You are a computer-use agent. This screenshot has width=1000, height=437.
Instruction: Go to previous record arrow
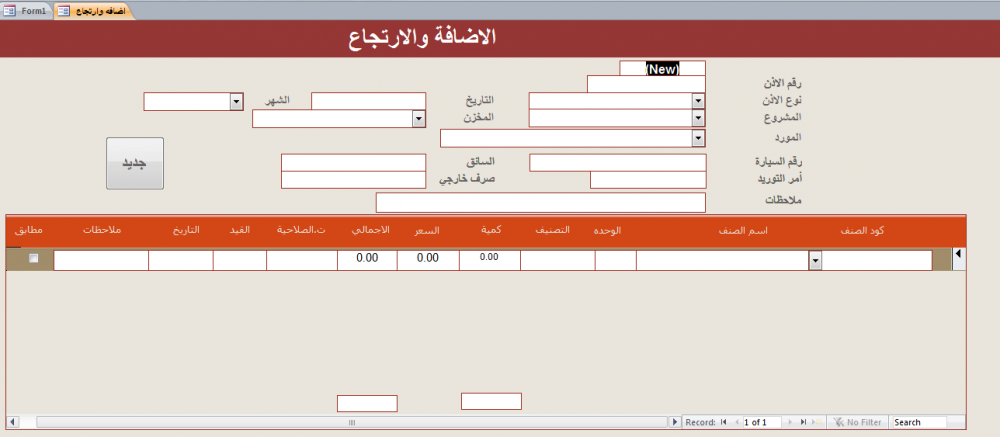point(736,423)
